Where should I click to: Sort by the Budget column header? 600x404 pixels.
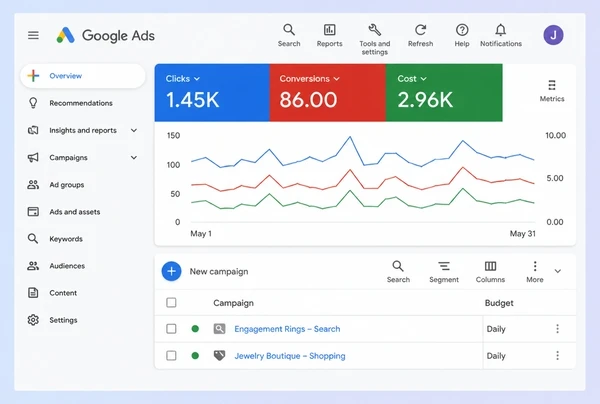click(x=499, y=303)
